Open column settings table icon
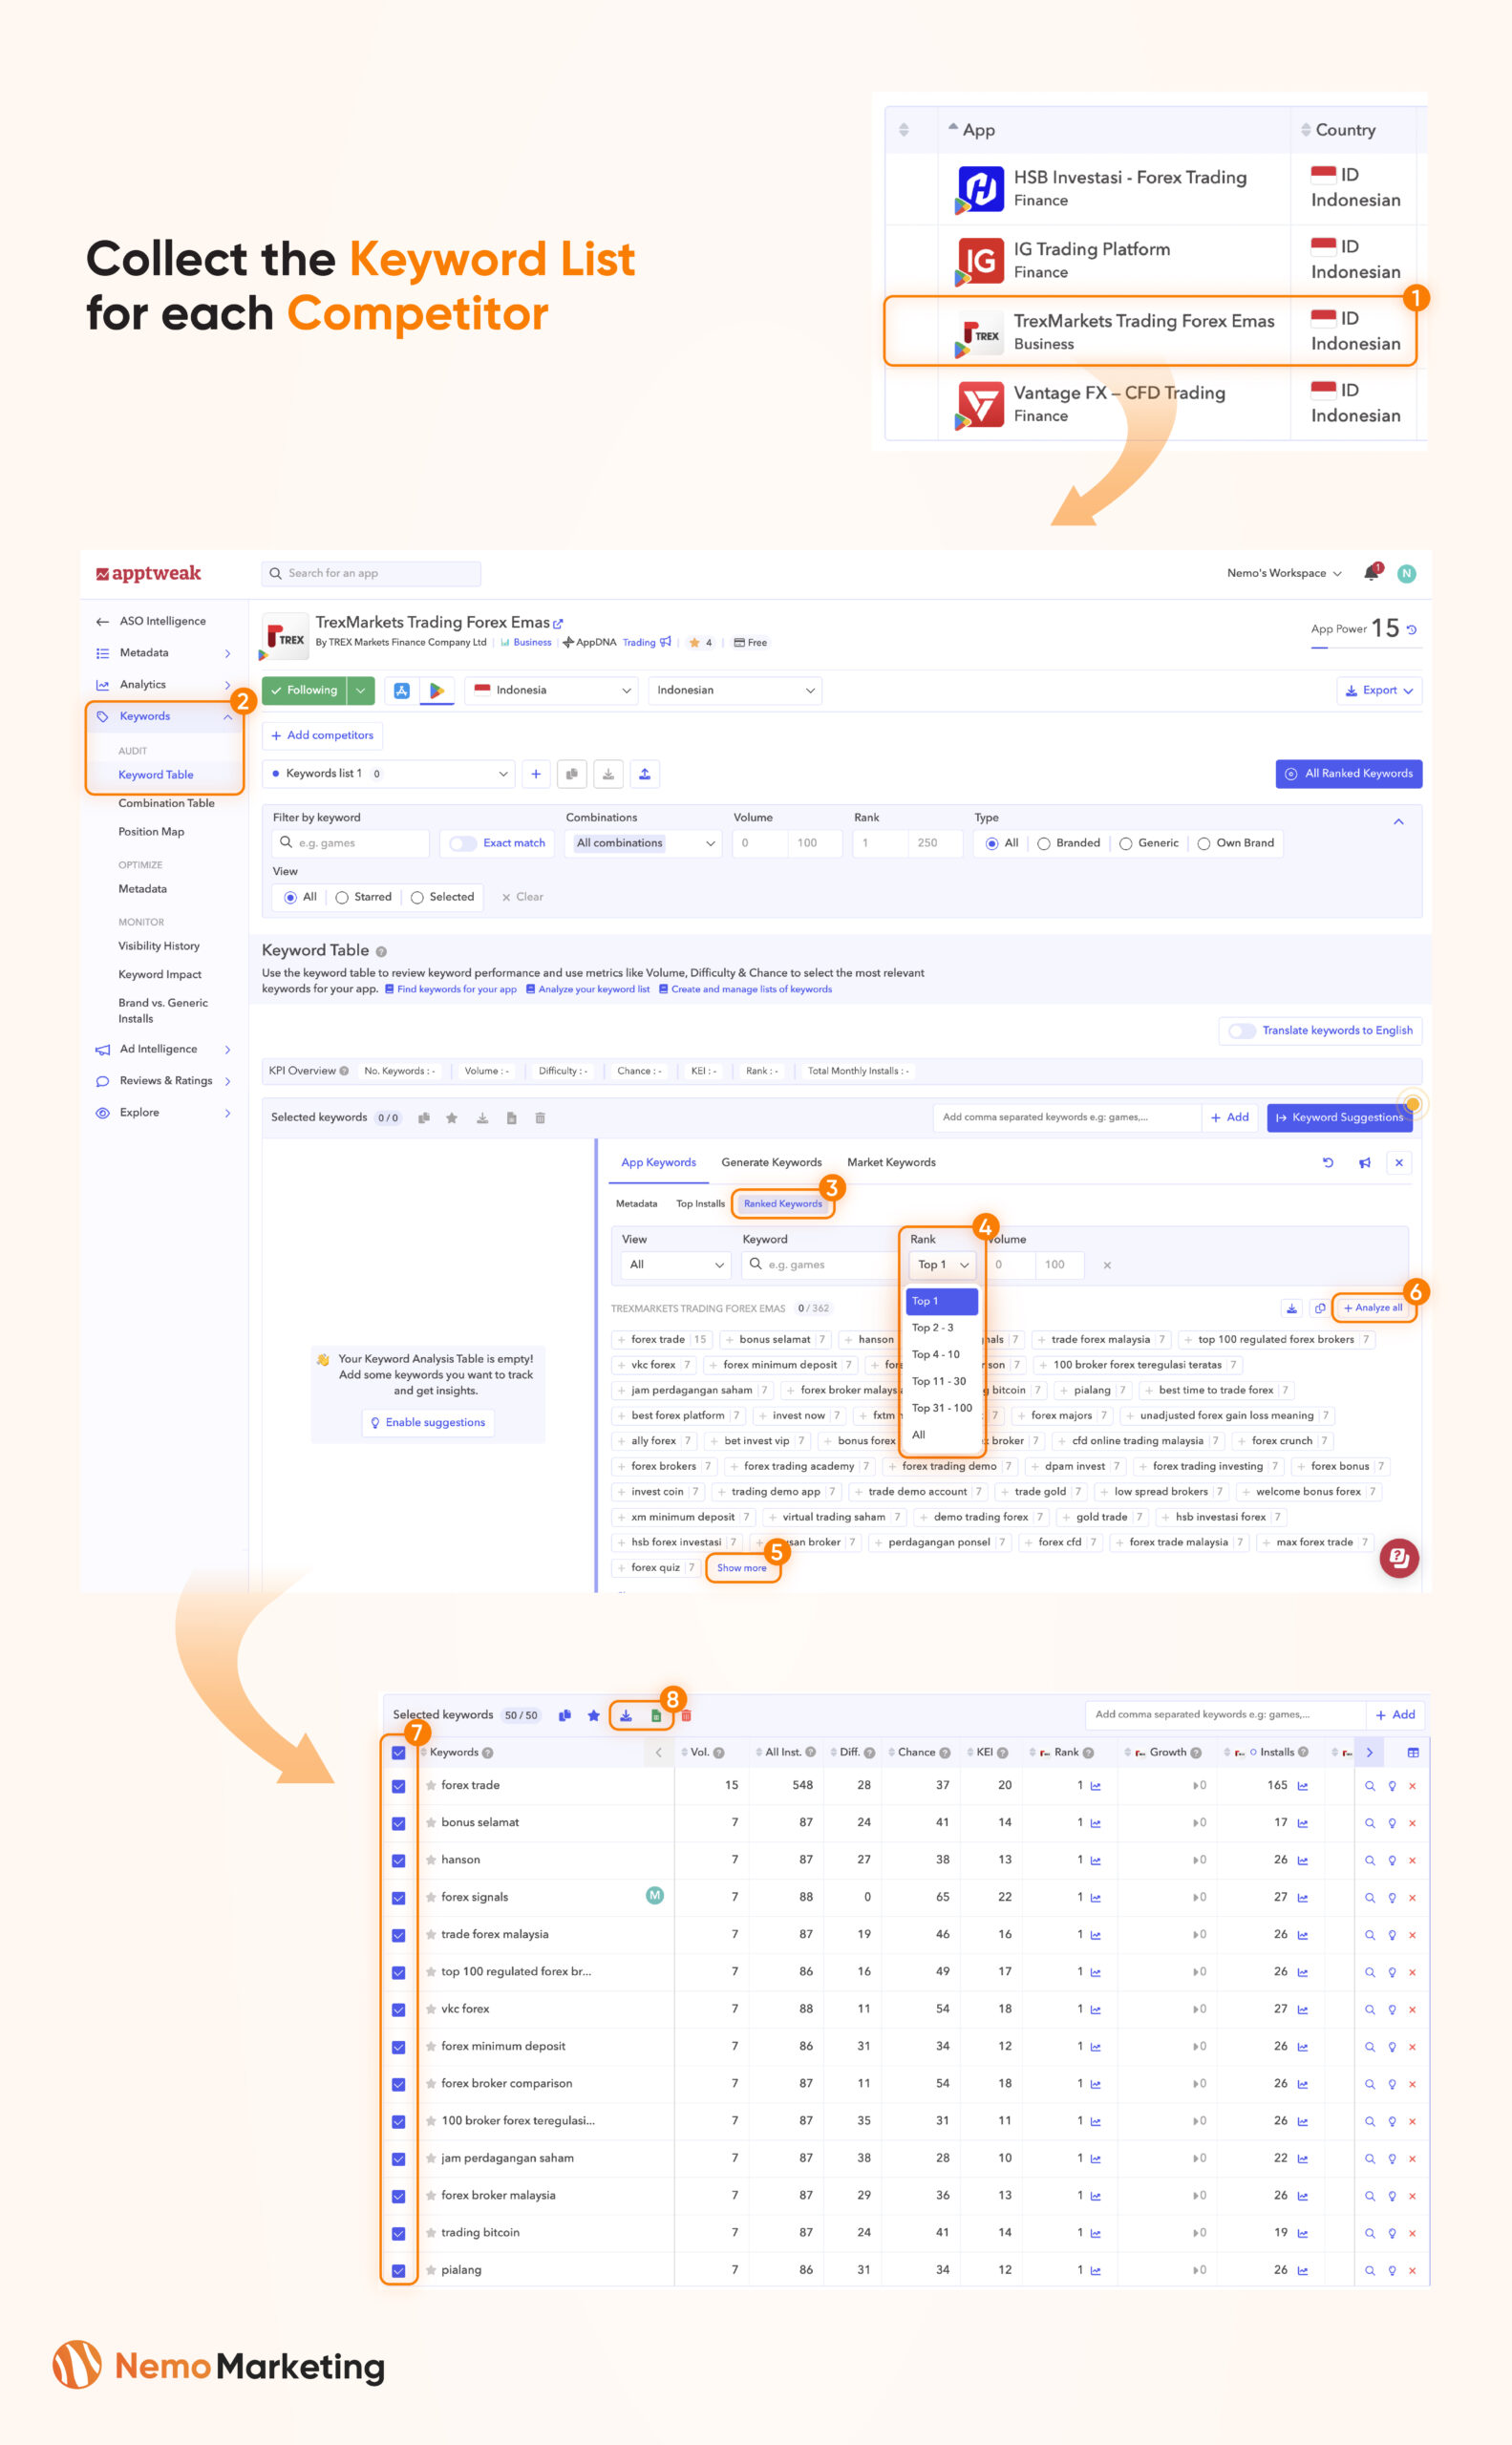The width and height of the screenshot is (1512, 2445). [x=1413, y=1752]
